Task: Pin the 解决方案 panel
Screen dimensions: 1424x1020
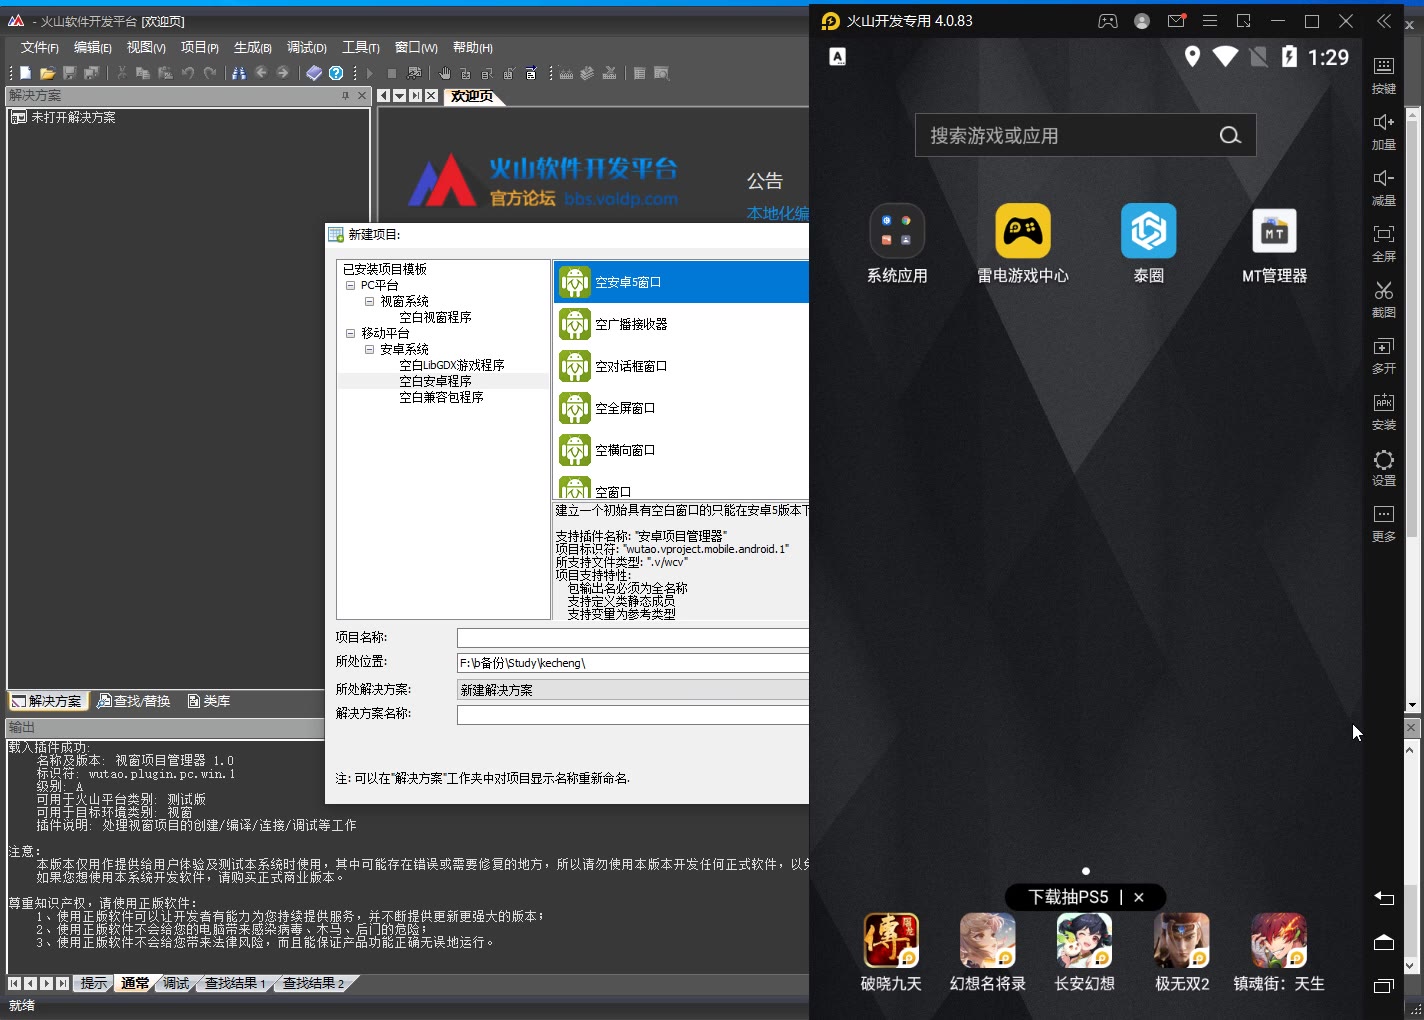Action: 345,96
